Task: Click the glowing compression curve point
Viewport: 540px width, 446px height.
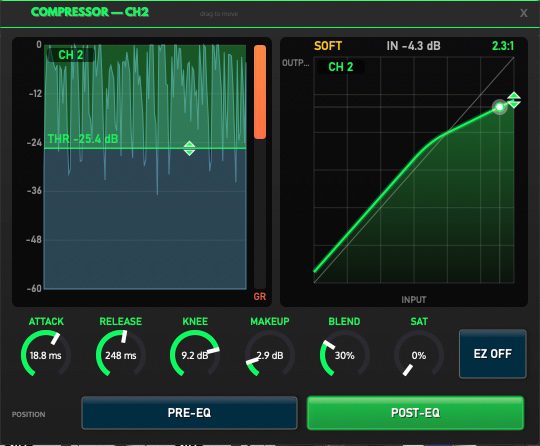Action: pyautogui.click(x=499, y=107)
